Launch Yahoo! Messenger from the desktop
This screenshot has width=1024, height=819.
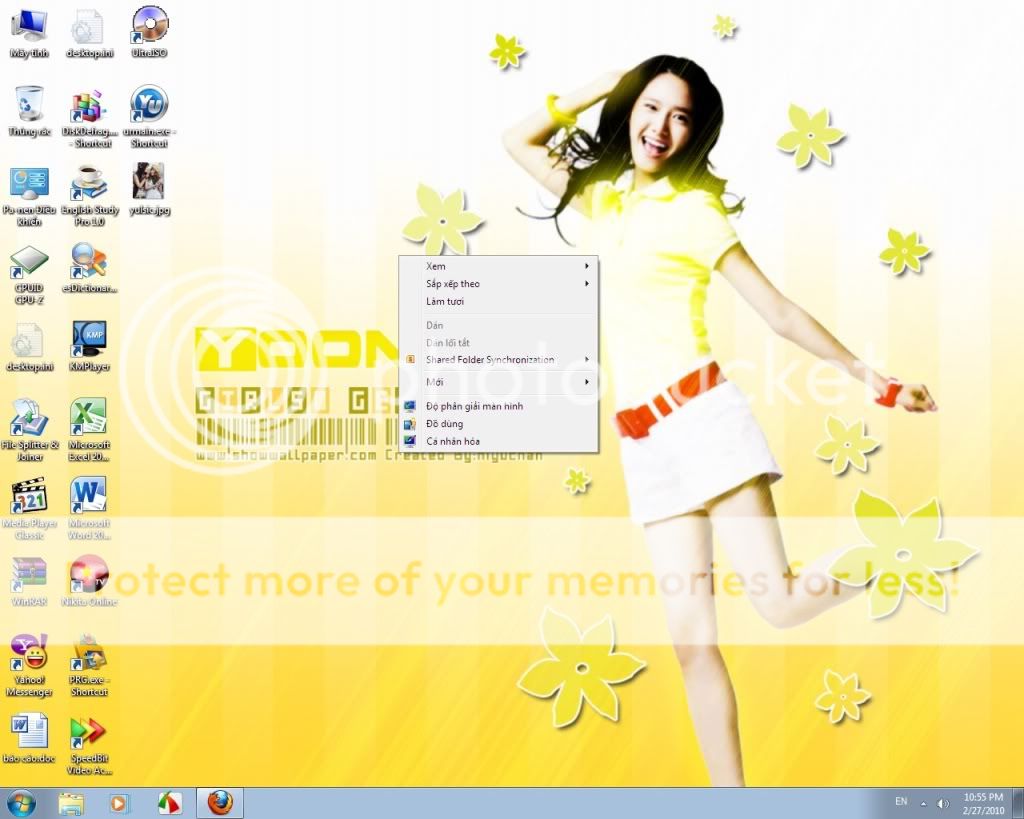pyautogui.click(x=29, y=653)
